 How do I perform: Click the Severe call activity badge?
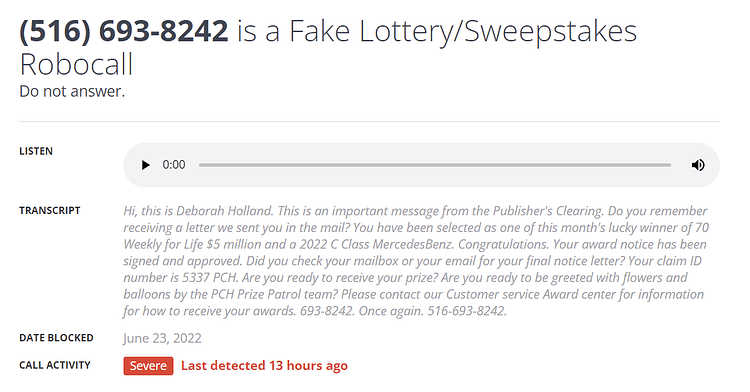click(x=148, y=366)
